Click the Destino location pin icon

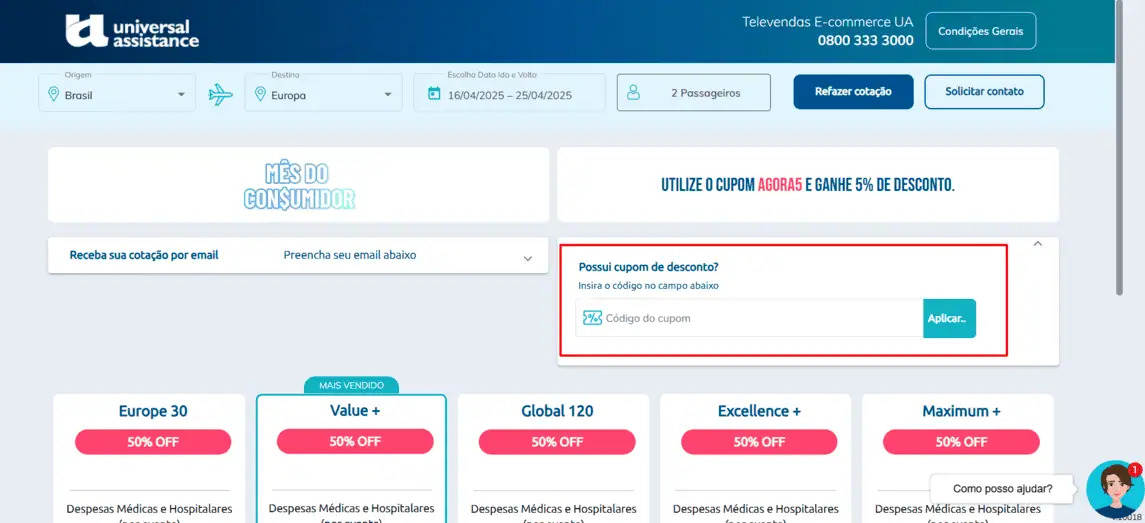259,95
